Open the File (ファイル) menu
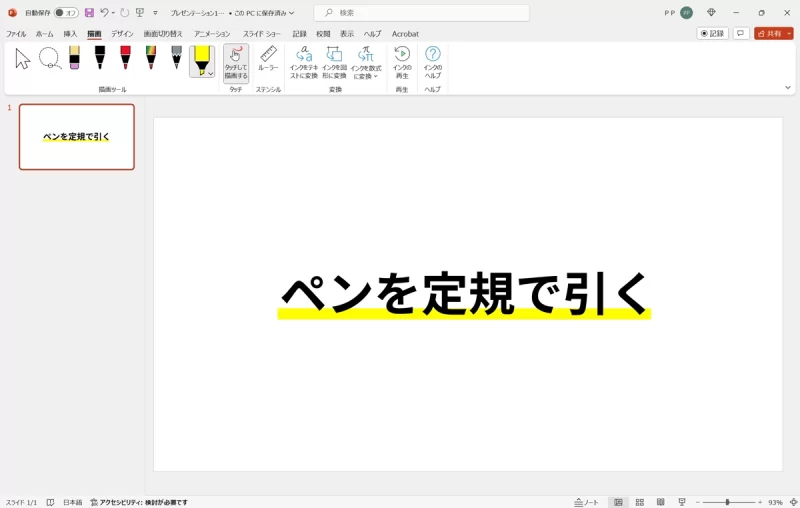The height and width of the screenshot is (508, 800). pyautogui.click(x=16, y=34)
